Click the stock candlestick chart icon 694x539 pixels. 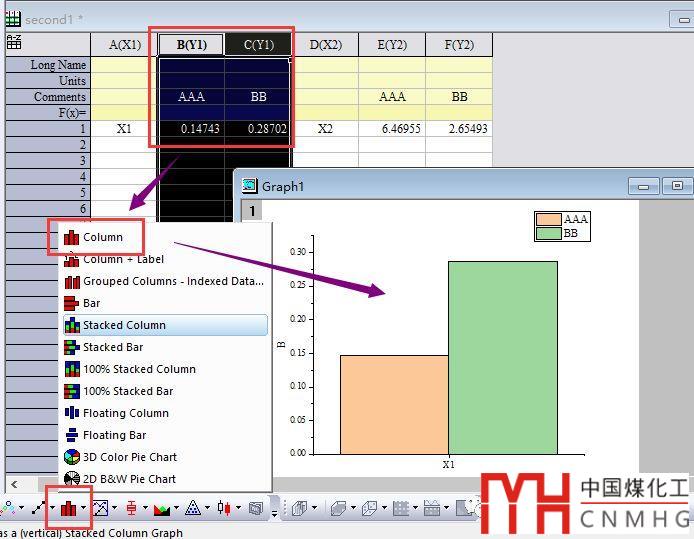click(224, 508)
